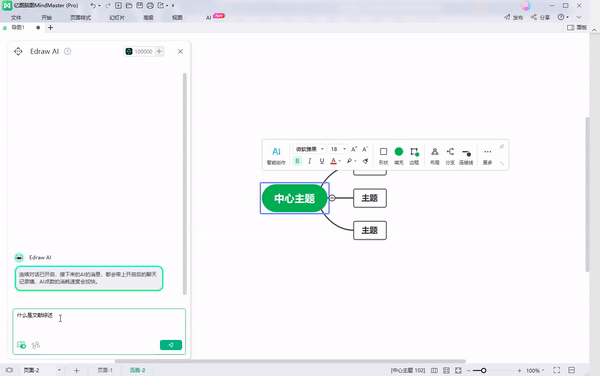This screenshot has width=600, height=376.
Task: Click the 边框 border icon
Action: (414, 155)
